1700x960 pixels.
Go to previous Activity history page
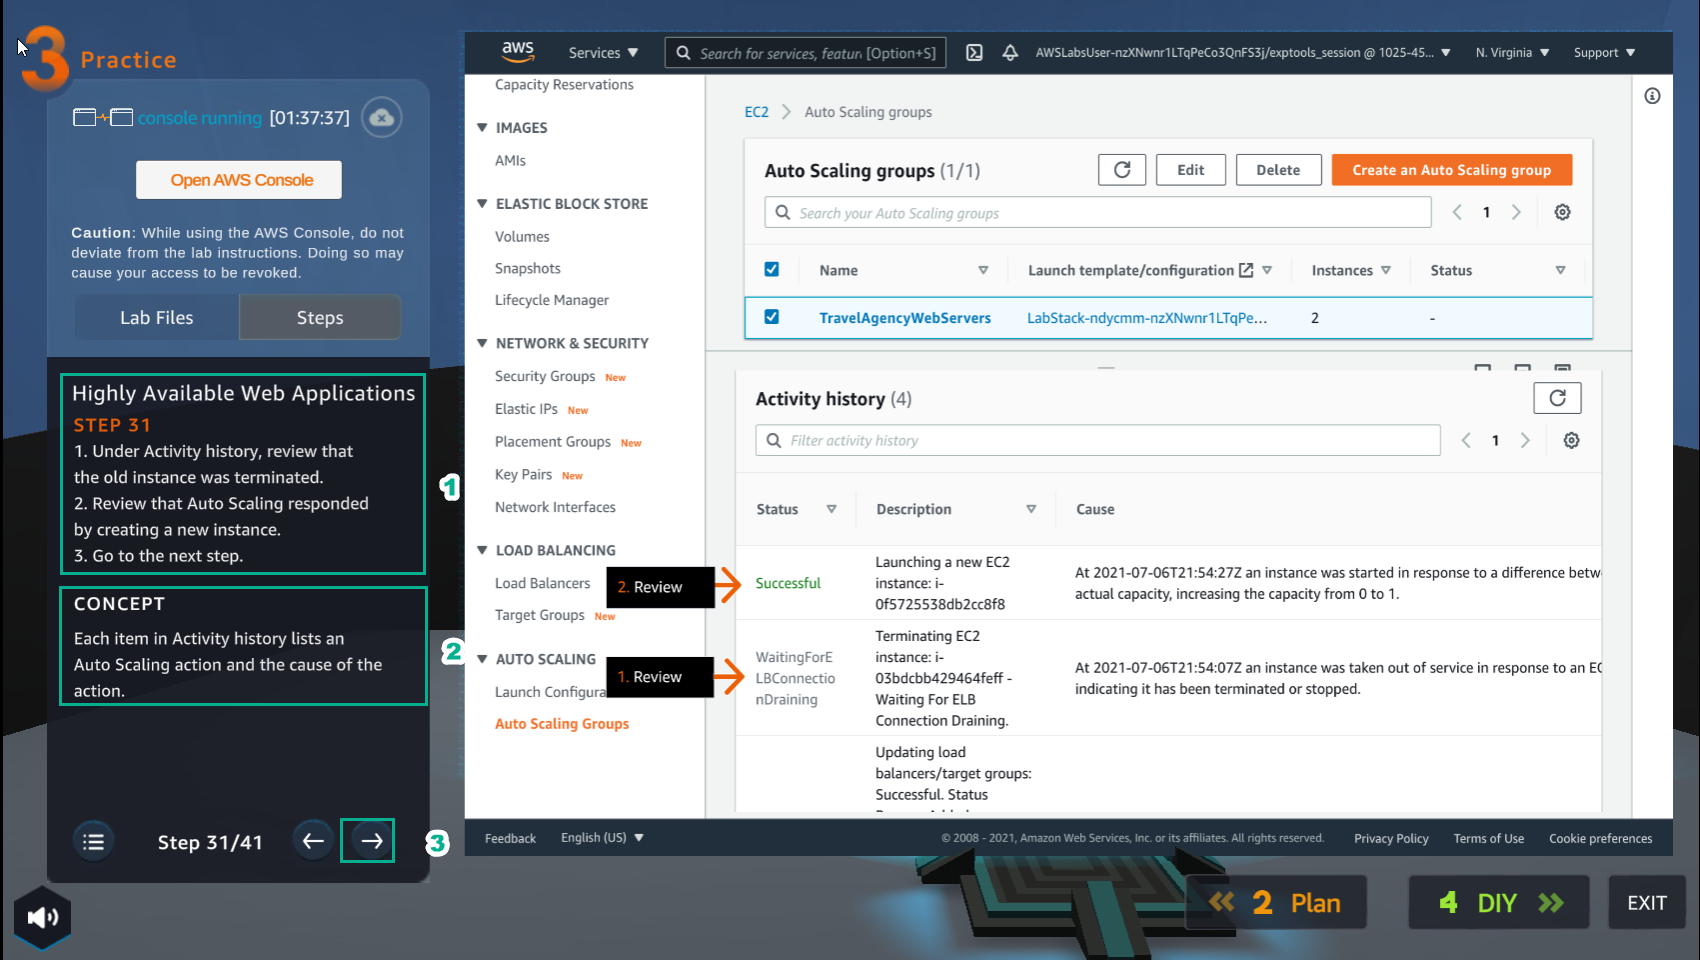[1466, 440]
